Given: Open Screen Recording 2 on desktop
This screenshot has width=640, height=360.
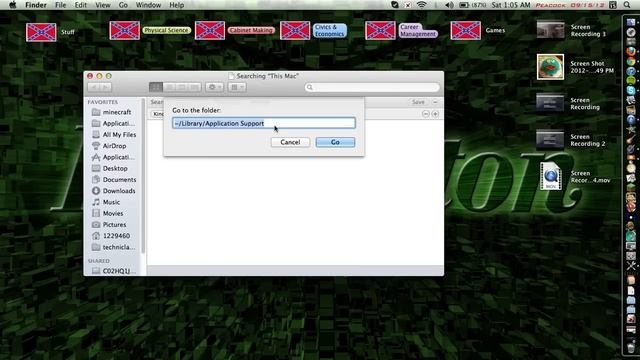Looking at the screenshot, I should (550, 140).
